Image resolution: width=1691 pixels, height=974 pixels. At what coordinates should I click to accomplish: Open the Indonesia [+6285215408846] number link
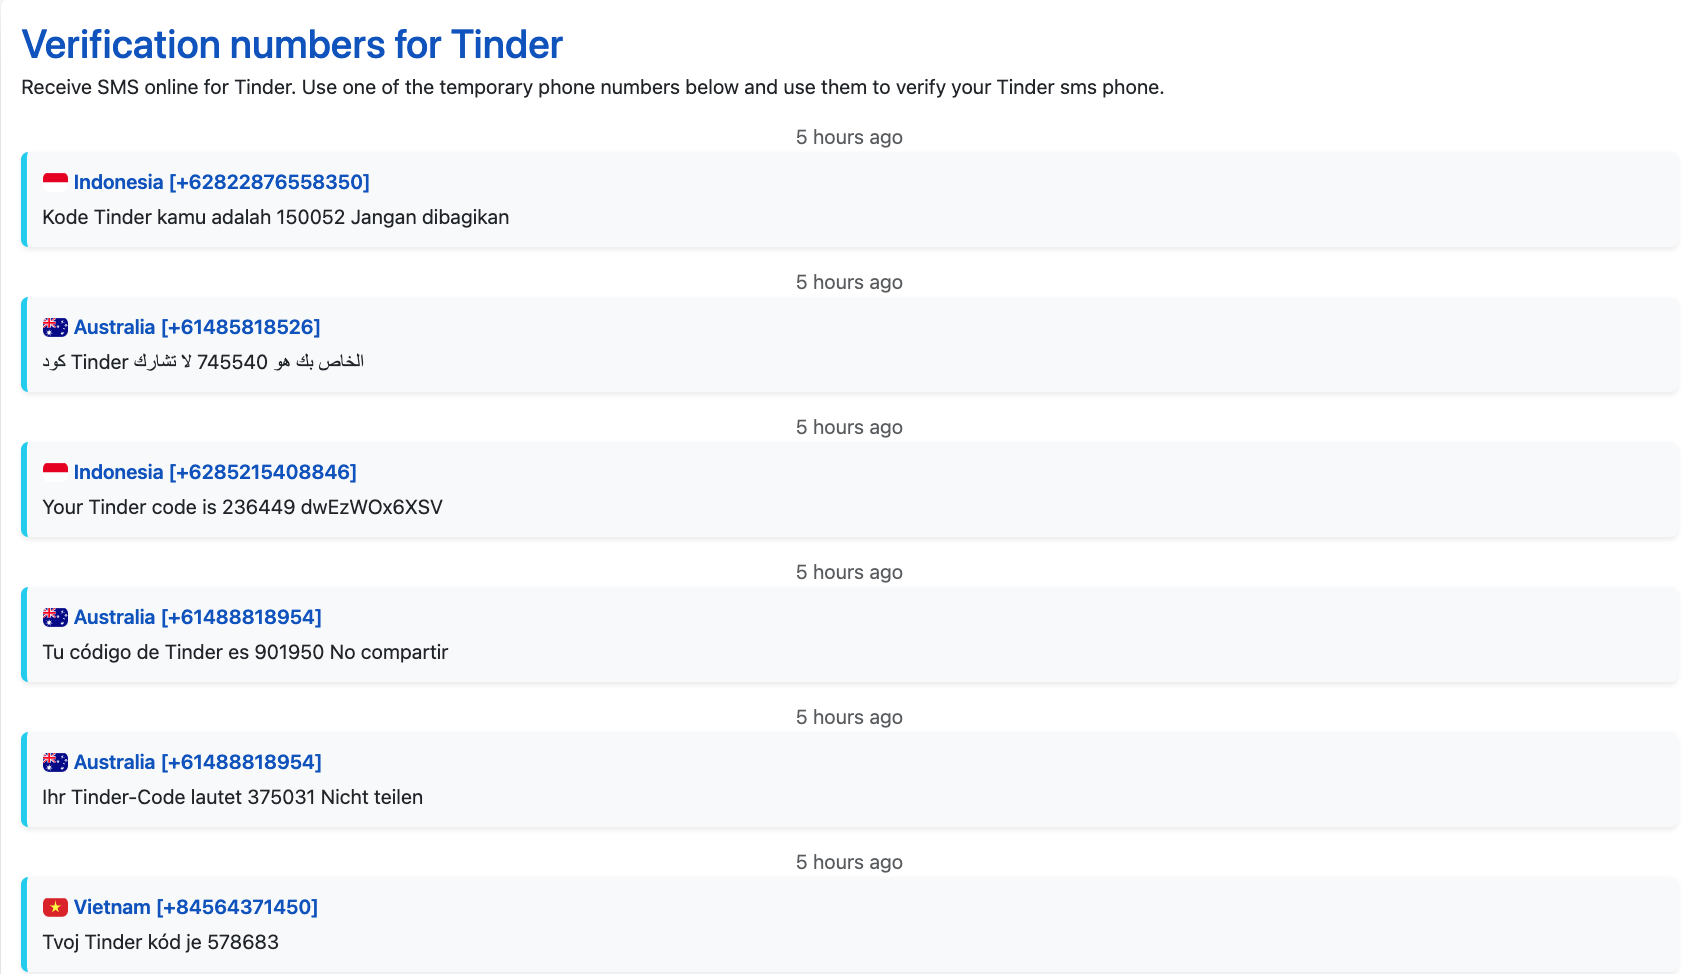click(x=215, y=472)
